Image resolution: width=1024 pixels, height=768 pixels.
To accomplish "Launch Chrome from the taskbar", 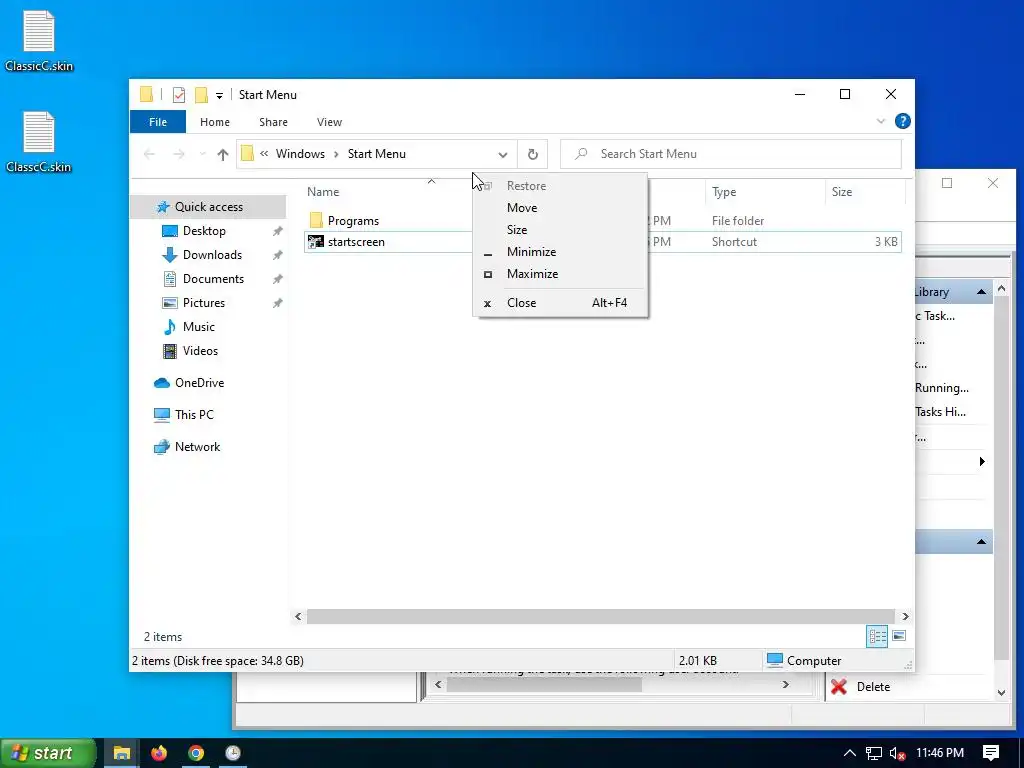I will (x=196, y=753).
